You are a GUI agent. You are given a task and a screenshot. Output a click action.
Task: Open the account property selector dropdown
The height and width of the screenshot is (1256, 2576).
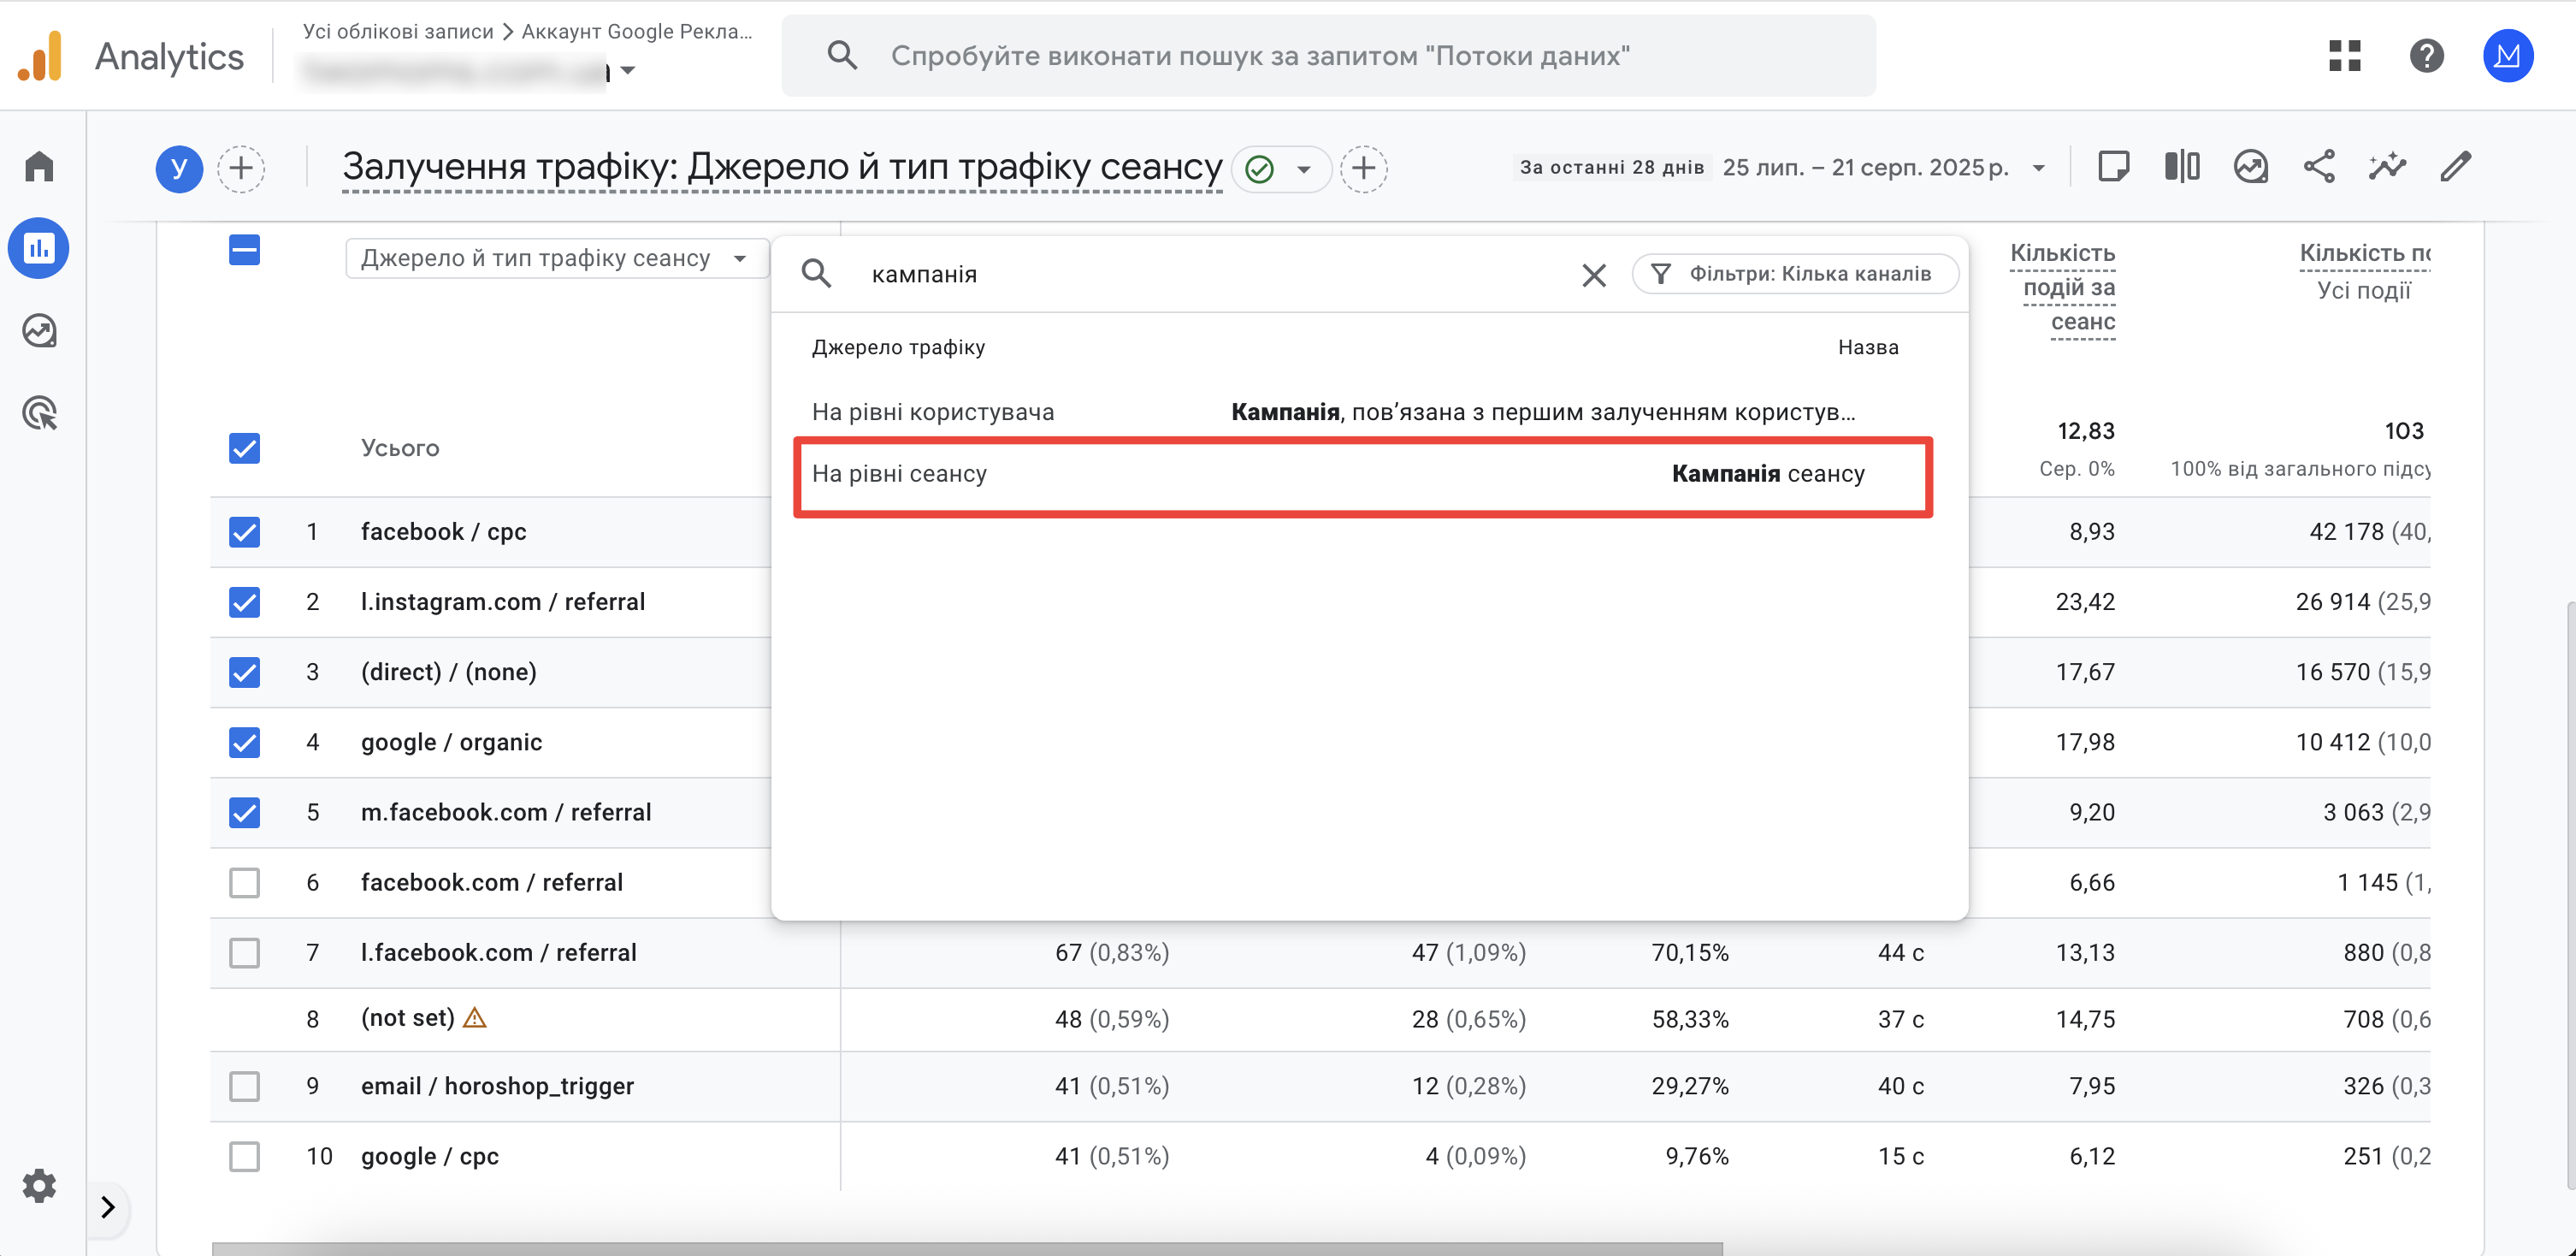pos(628,70)
